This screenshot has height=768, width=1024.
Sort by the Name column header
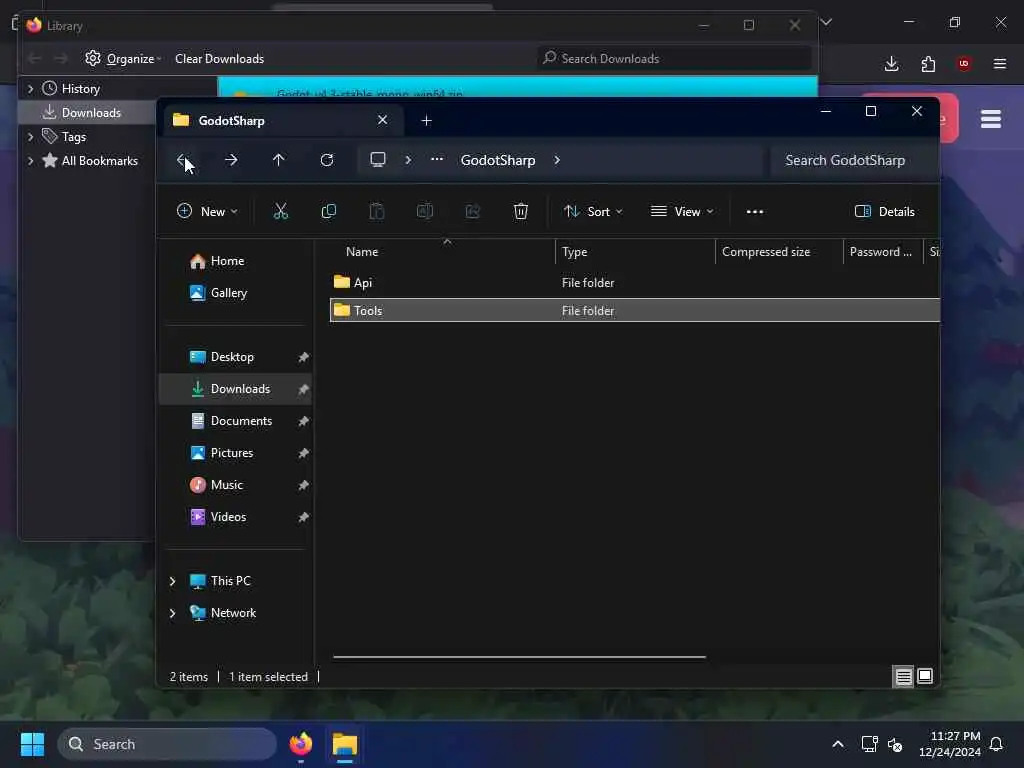[x=362, y=252]
